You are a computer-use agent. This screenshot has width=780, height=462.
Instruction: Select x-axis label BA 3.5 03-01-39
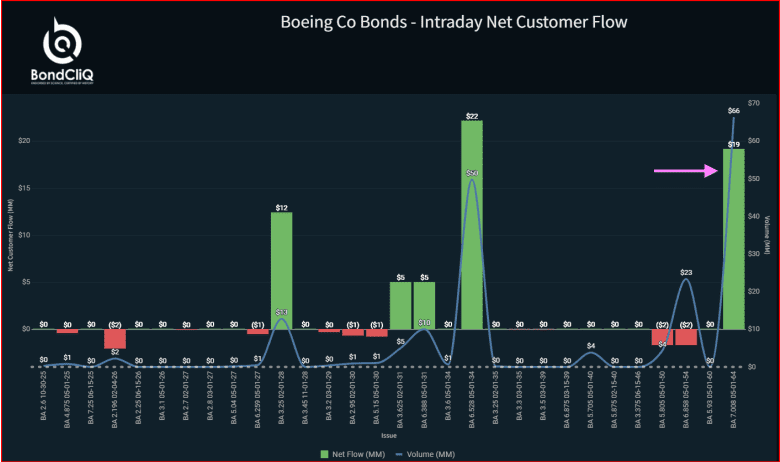tap(543, 395)
